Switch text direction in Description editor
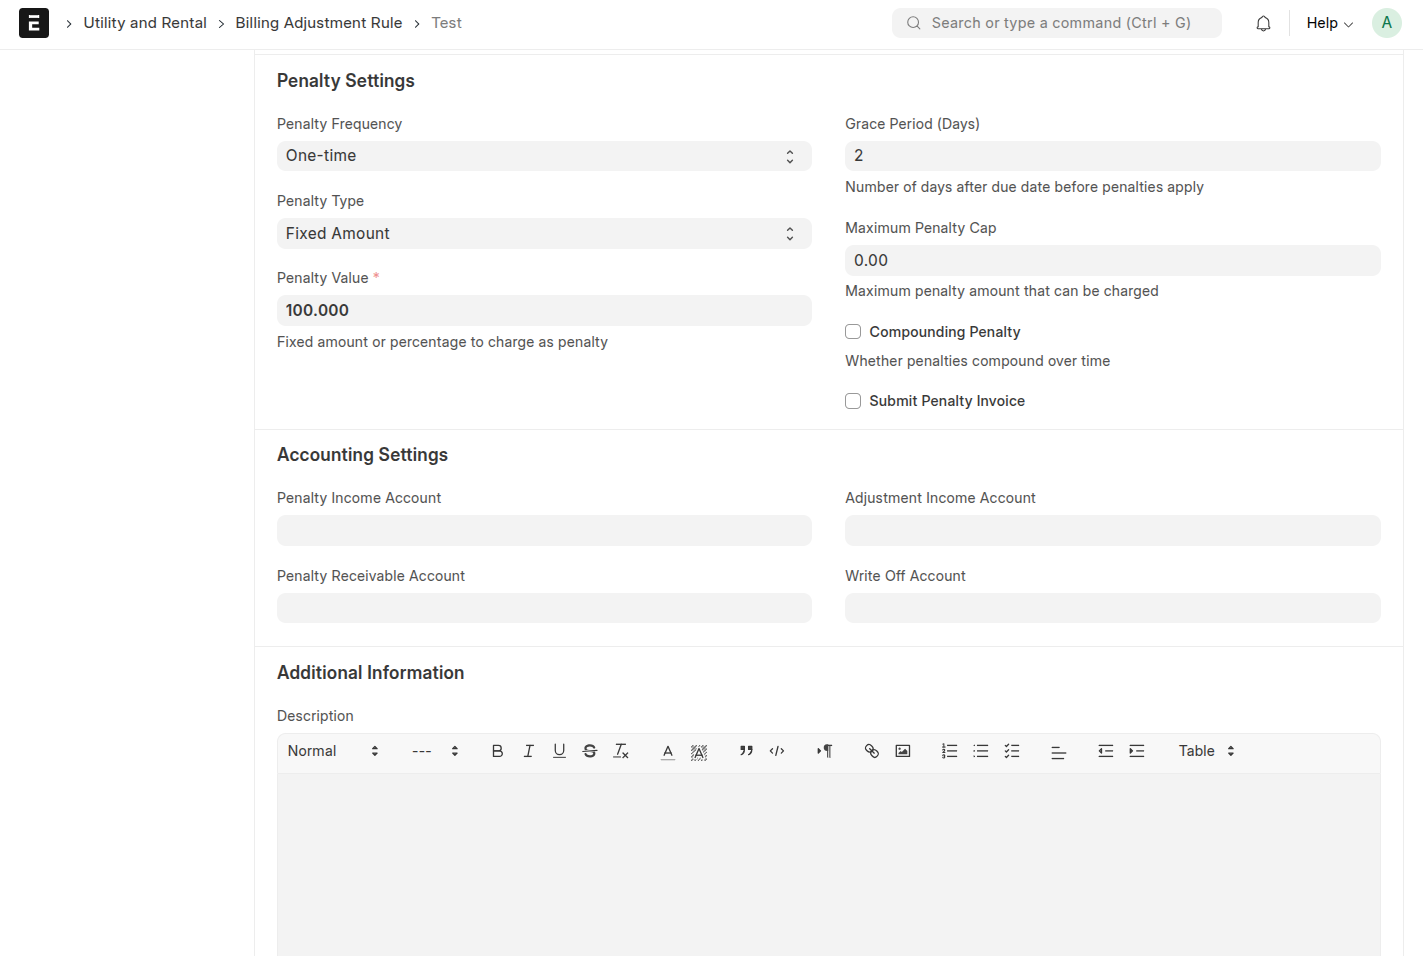Viewport: 1423px width, 956px height. (x=824, y=751)
